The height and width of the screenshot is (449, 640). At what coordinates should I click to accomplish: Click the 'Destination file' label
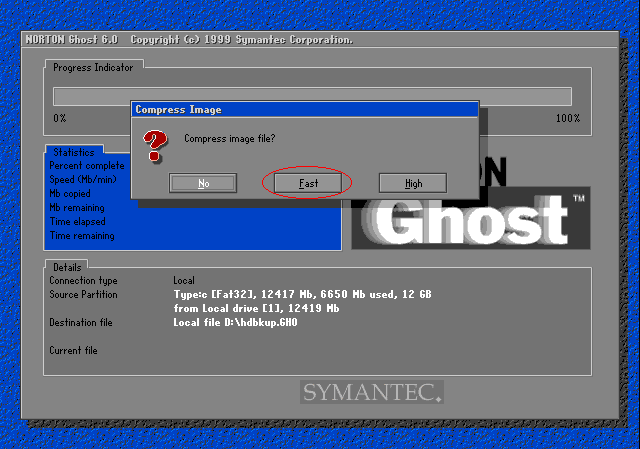coord(81,322)
